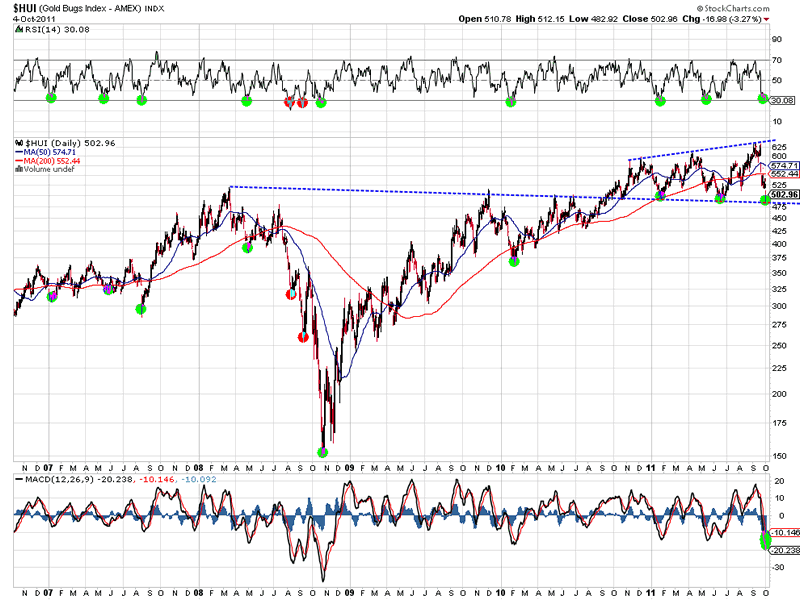Click the Volume undef bar icon
This screenshot has width=800, height=600.
[17, 168]
